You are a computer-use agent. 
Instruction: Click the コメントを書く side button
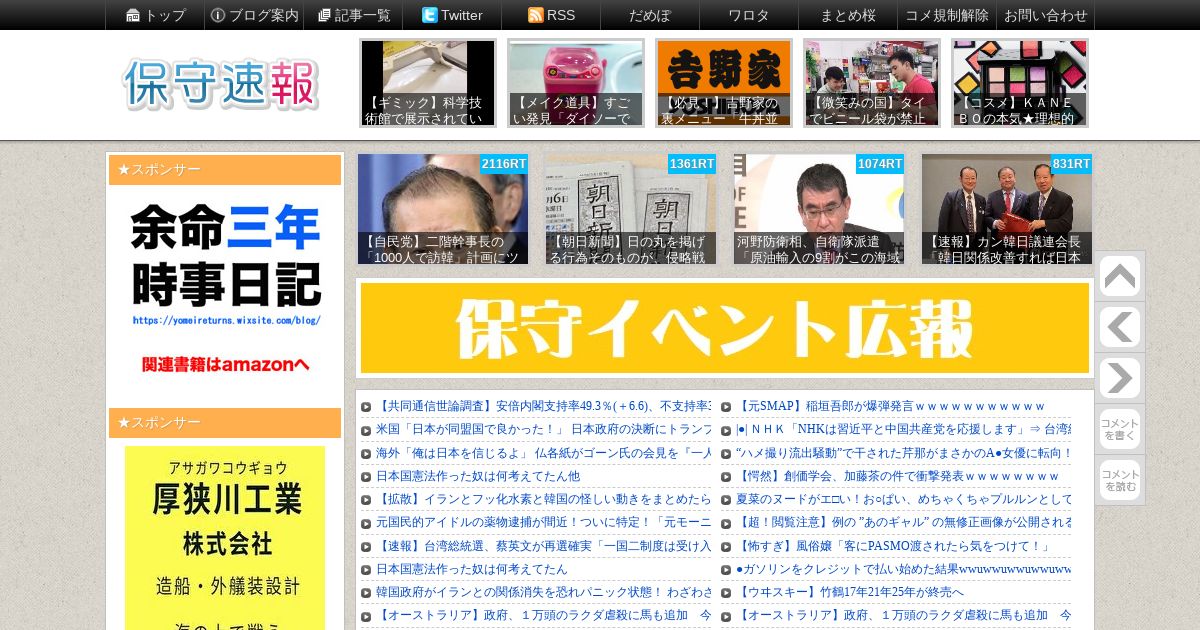tap(1119, 429)
